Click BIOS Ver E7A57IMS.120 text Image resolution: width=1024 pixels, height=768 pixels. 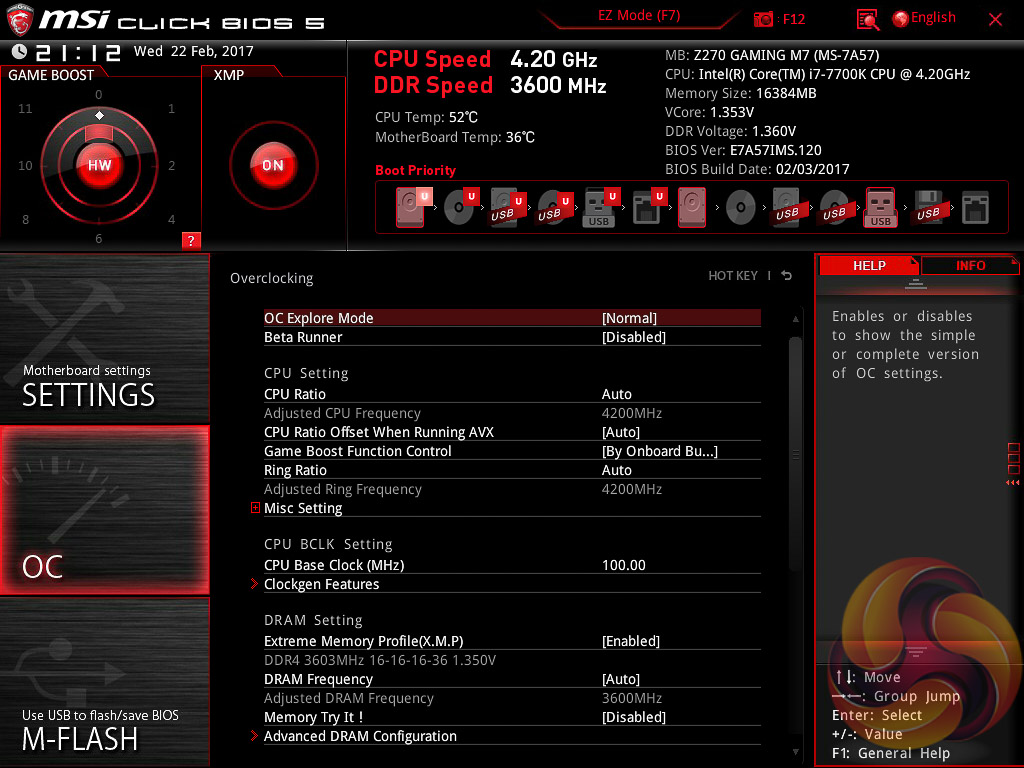click(743, 150)
